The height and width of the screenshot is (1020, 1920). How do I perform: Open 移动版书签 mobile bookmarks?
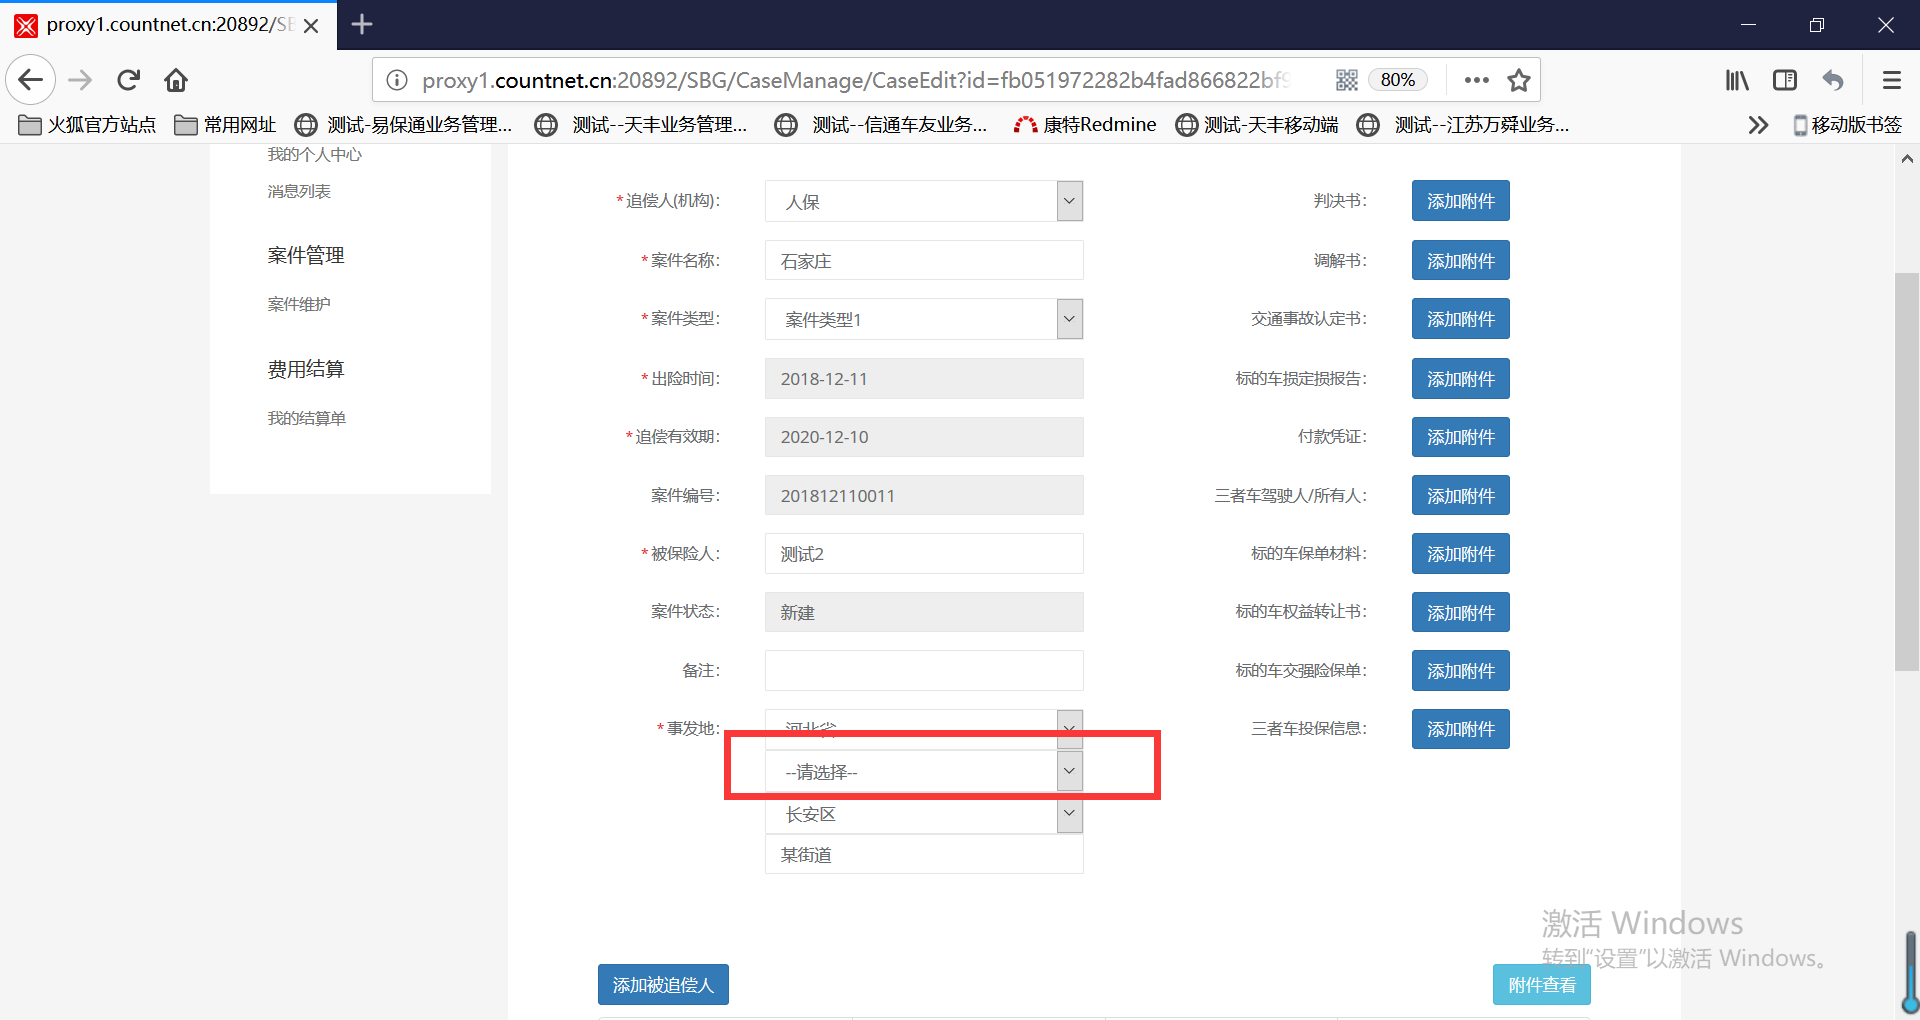point(1847,125)
